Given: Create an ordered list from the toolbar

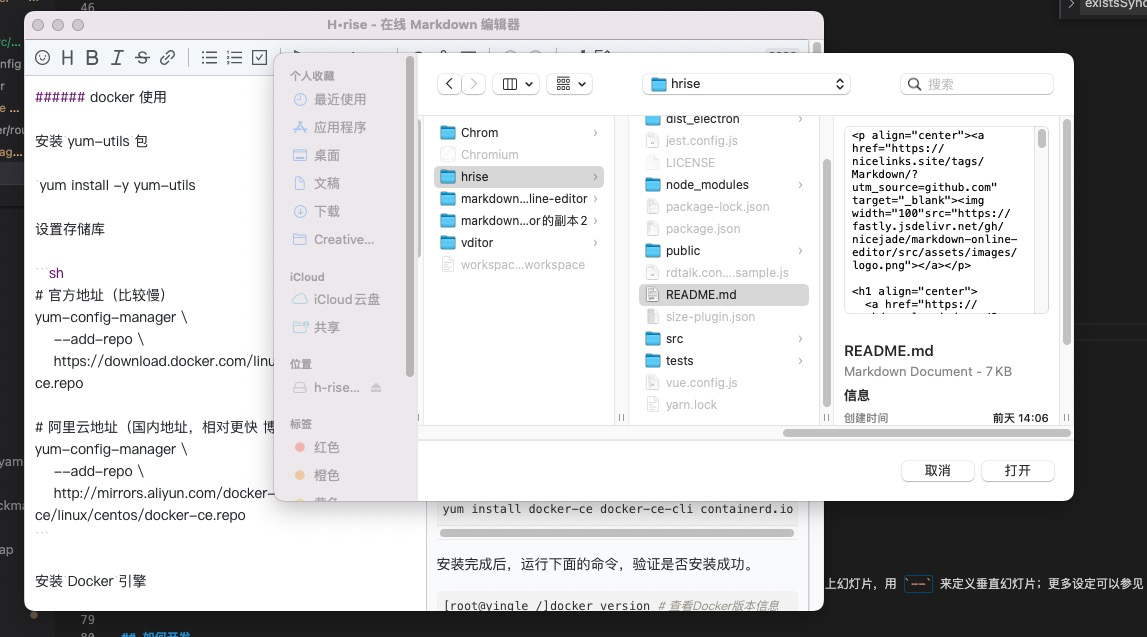Looking at the screenshot, I should (x=233, y=58).
